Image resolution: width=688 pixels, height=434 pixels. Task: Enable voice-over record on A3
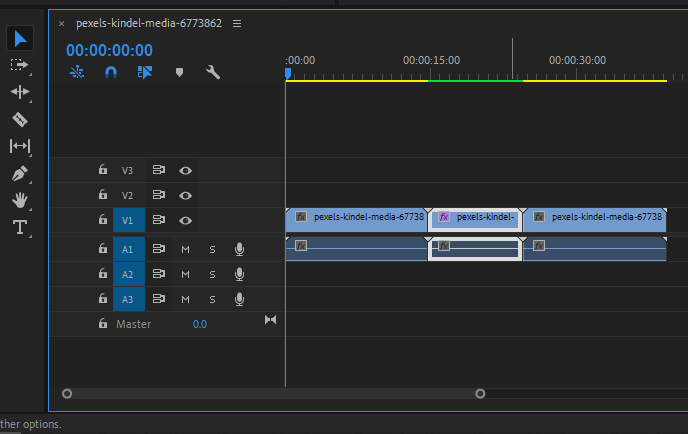239,299
